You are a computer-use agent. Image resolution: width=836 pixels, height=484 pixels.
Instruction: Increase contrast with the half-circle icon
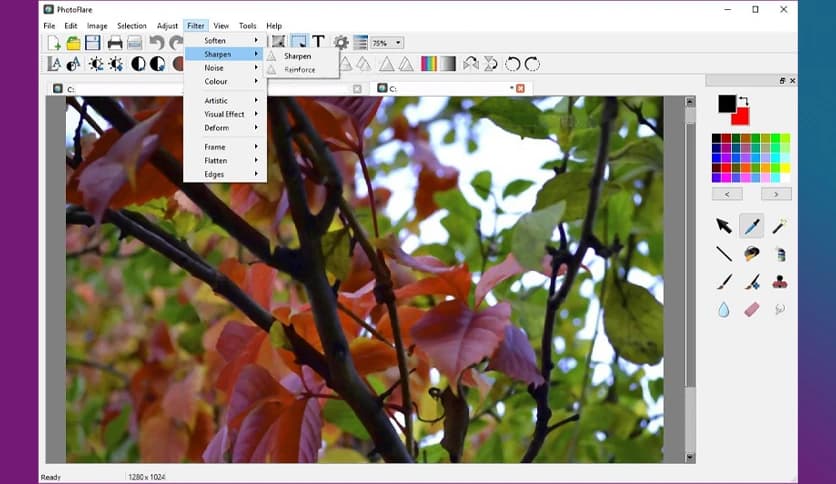pos(138,64)
